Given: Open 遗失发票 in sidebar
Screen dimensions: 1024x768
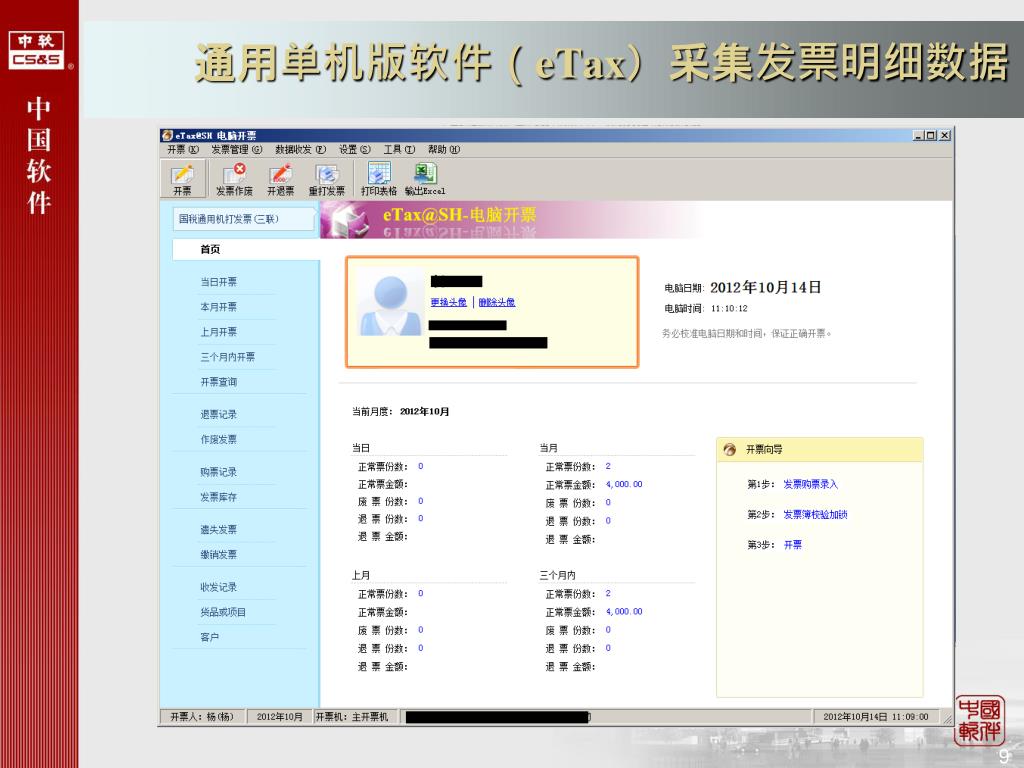Looking at the screenshot, I should (x=219, y=530).
